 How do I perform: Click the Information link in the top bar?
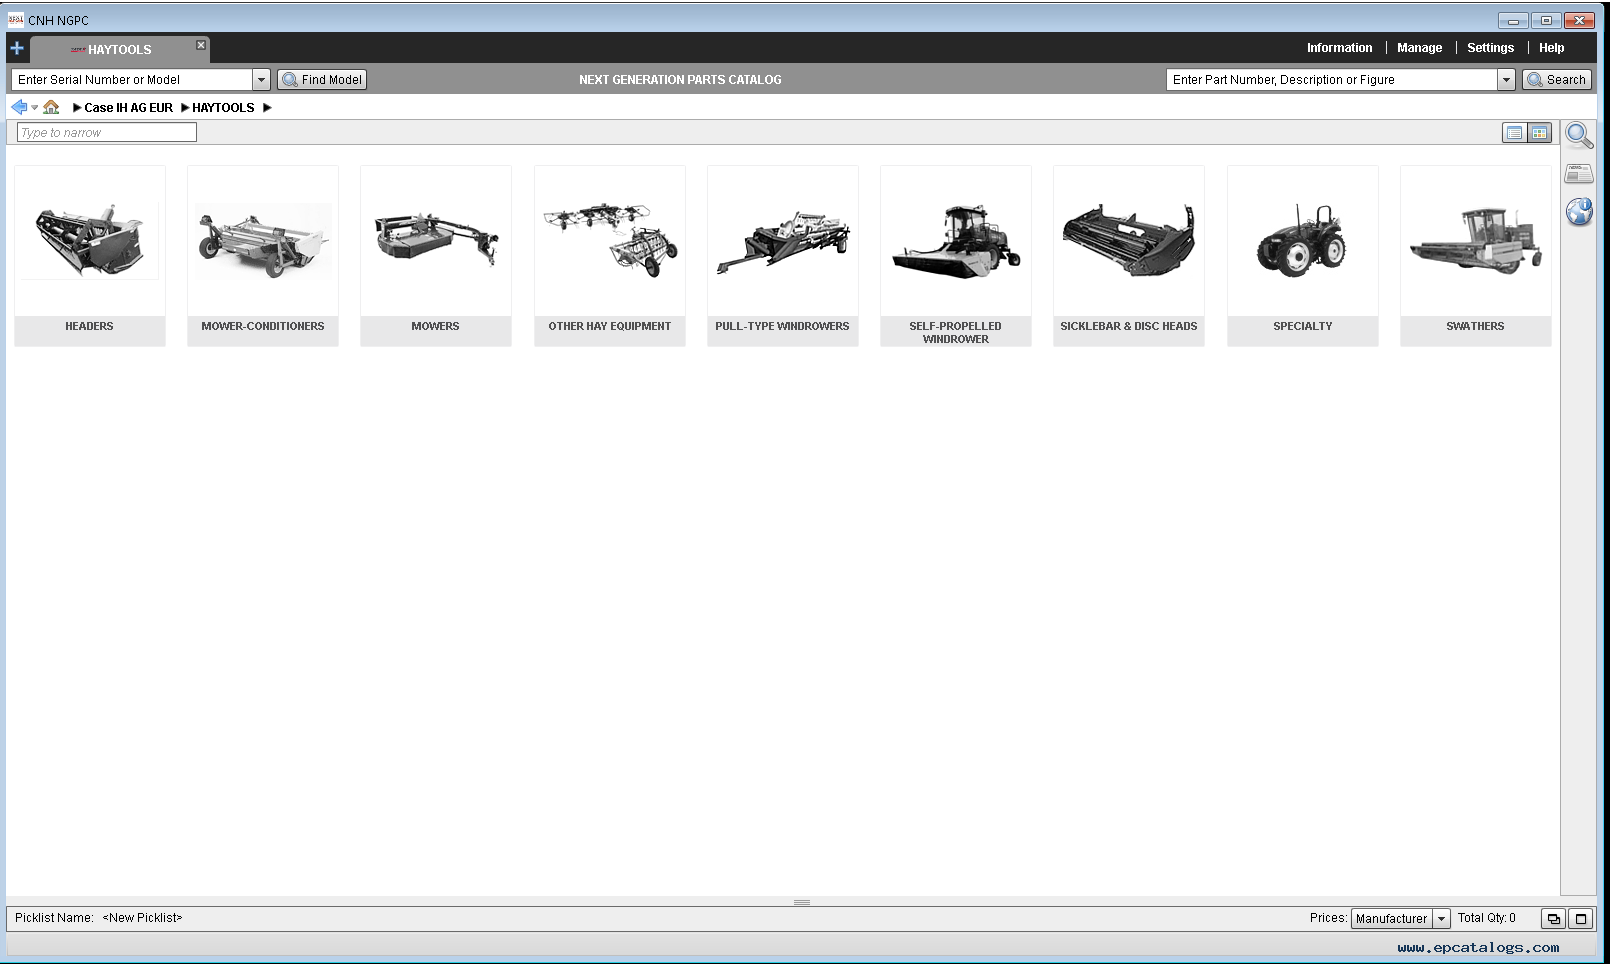tap(1339, 47)
